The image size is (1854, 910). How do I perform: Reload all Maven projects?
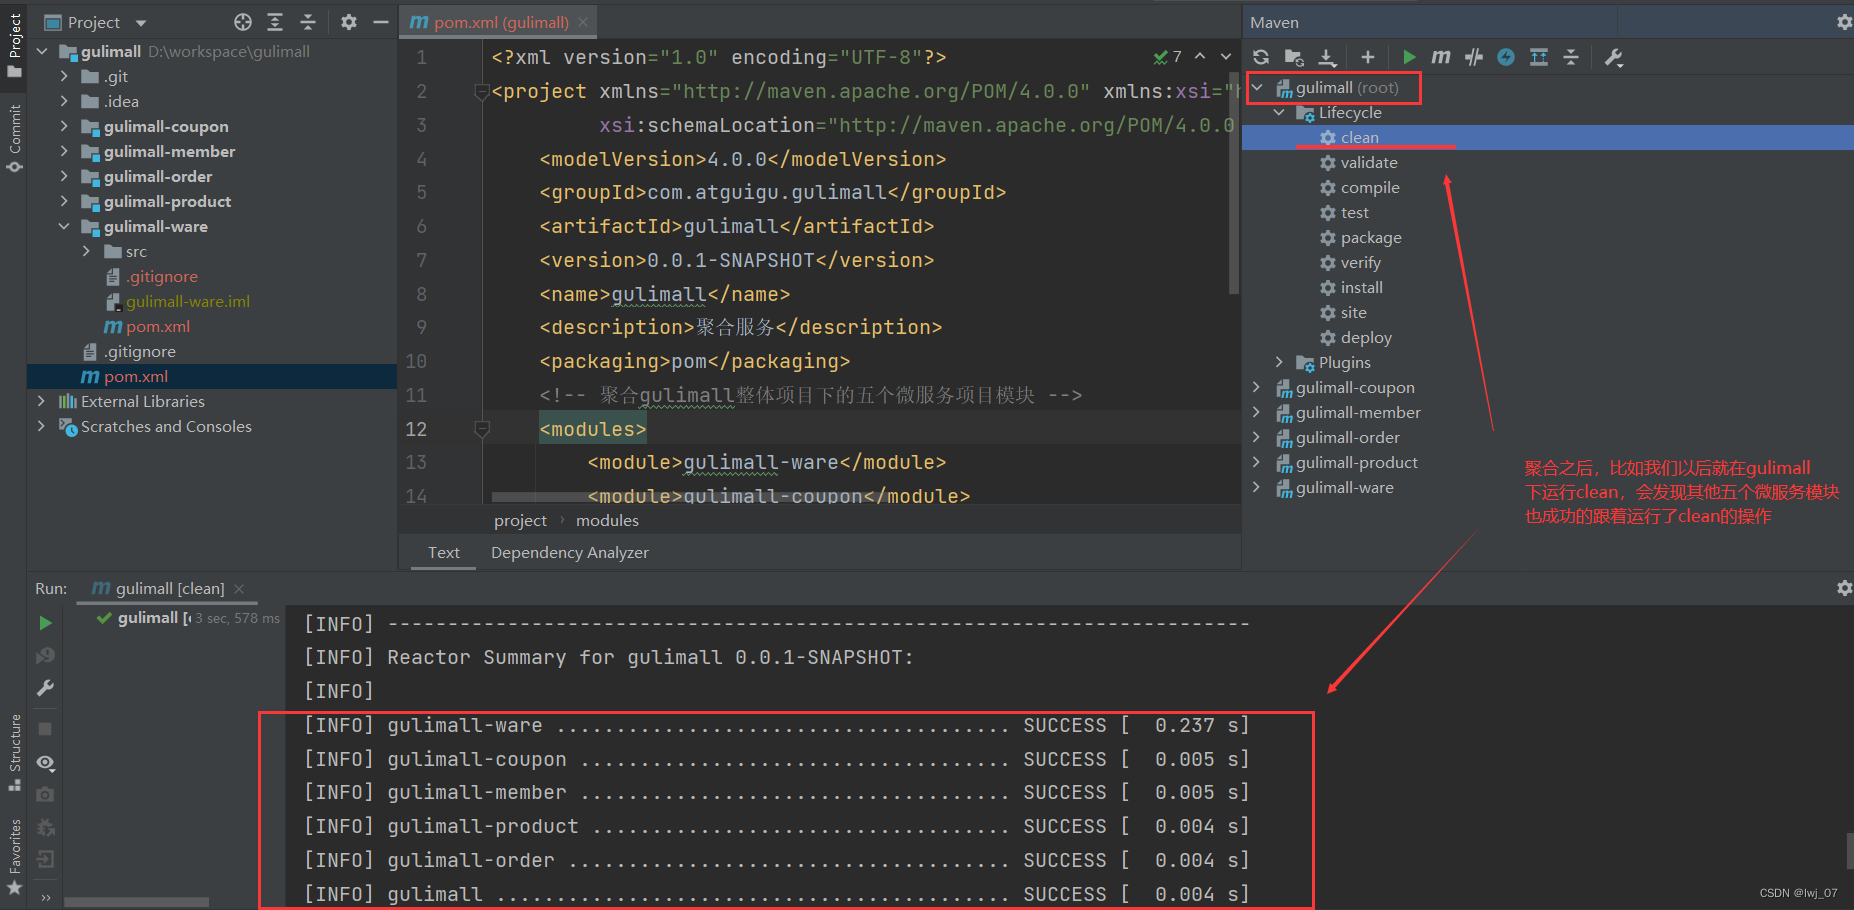[1261, 57]
